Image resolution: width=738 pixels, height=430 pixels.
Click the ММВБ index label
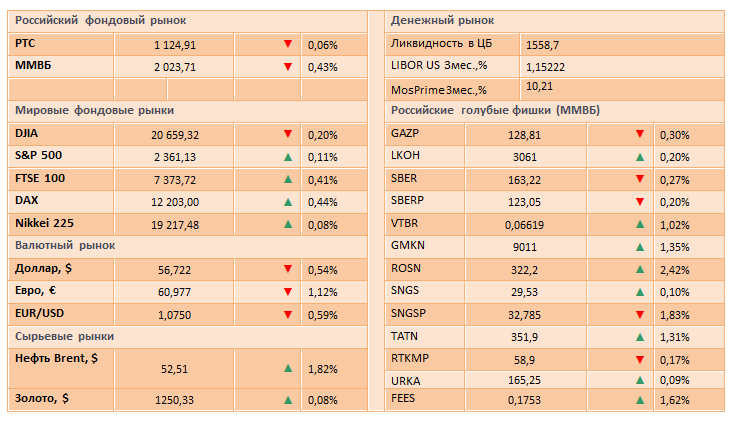pyautogui.click(x=34, y=67)
